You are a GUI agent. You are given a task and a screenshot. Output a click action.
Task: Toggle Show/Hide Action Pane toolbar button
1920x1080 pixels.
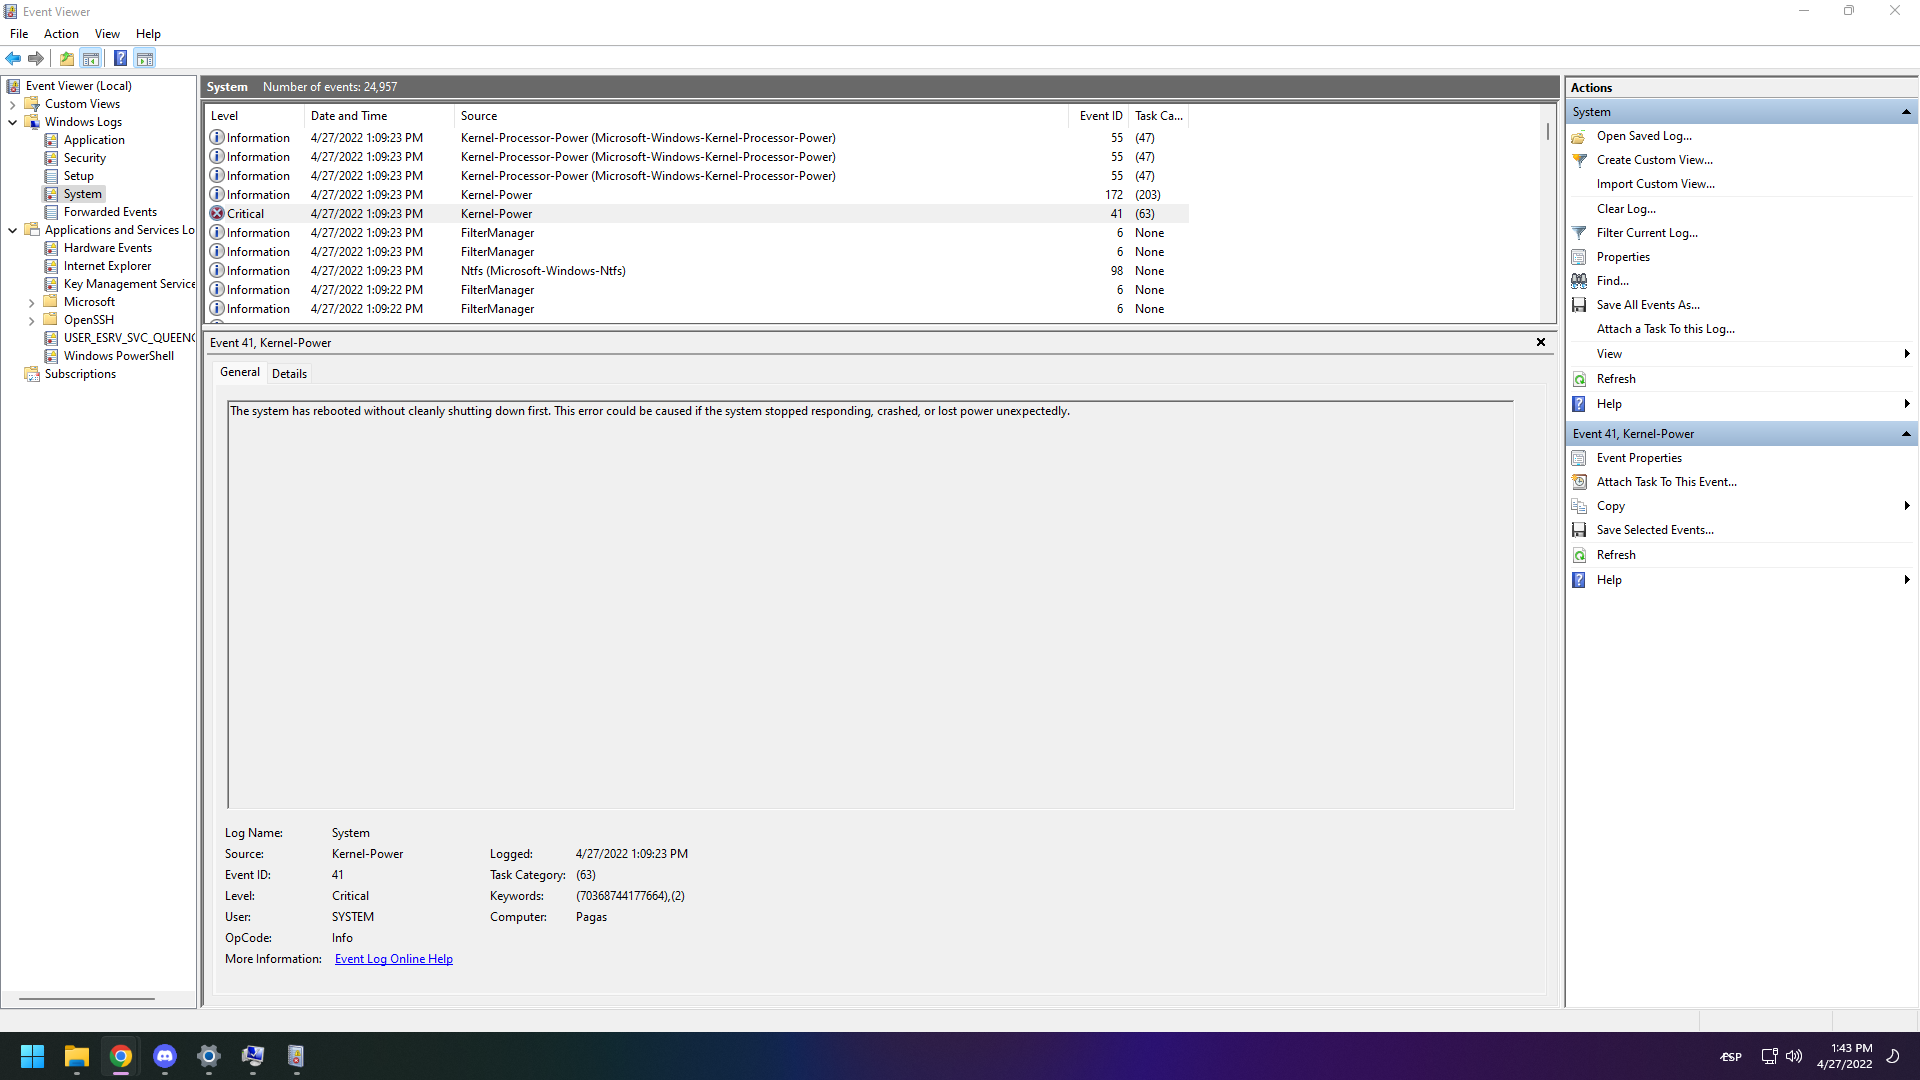[x=145, y=58]
